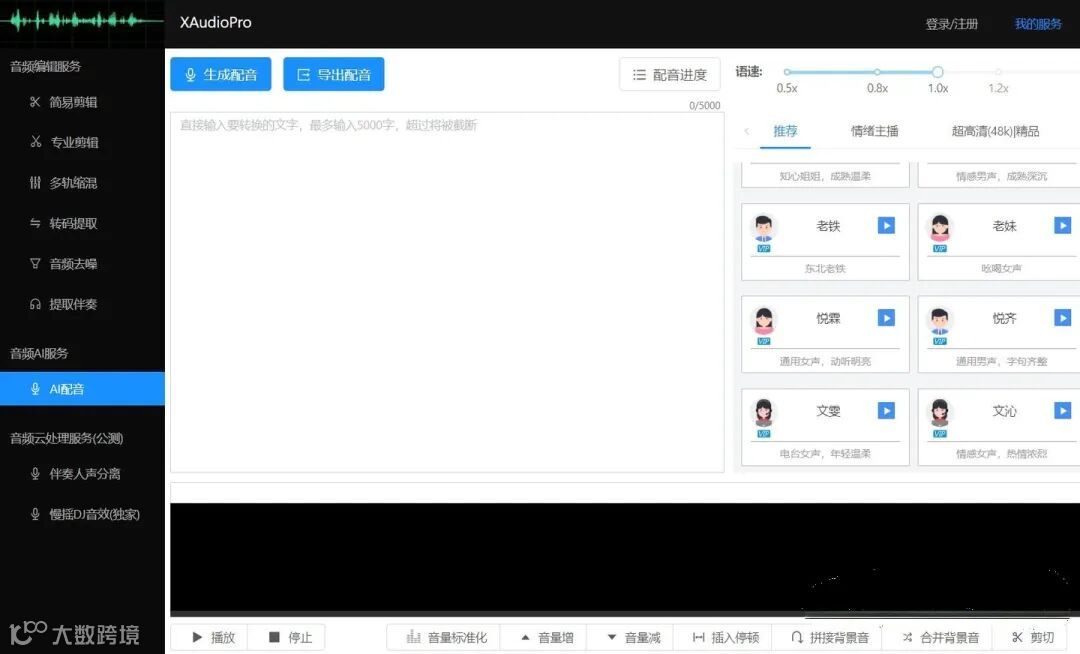Image resolution: width=1080 pixels, height=654 pixels.
Task: Click the 情感女声，热情浓烈 description
Action: tap(1001, 454)
